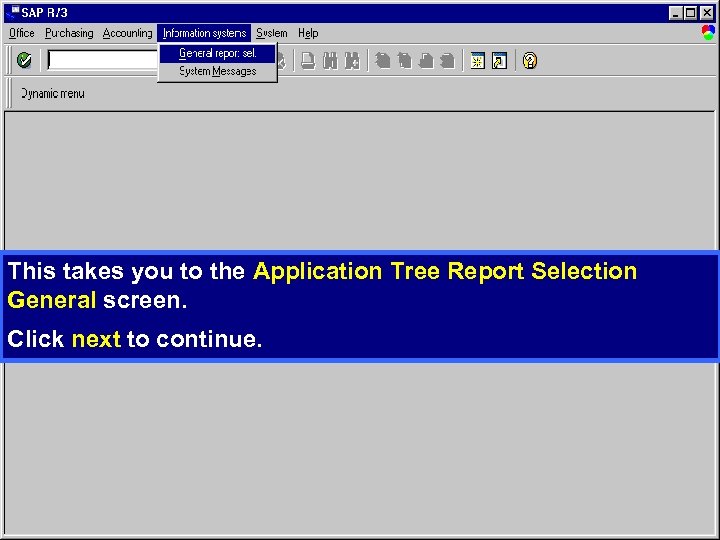Select General report sel. menu entry

pyautogui.click(x=218, y=53)
